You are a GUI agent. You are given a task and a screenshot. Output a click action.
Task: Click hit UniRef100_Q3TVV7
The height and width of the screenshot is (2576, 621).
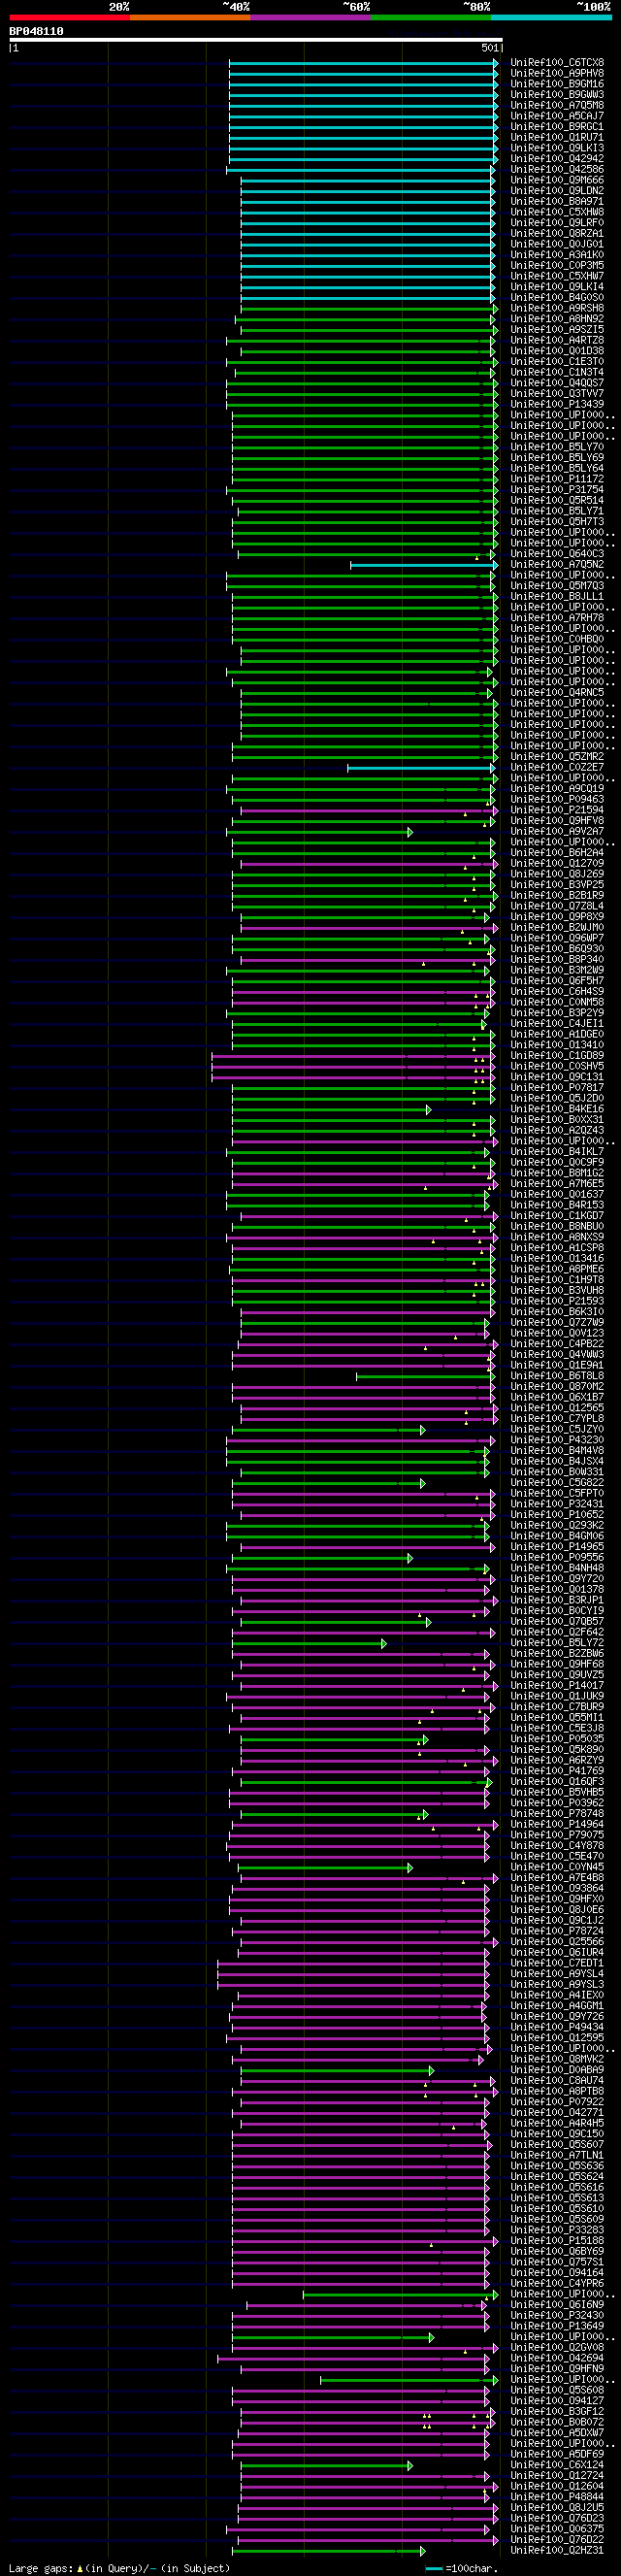pos(557,393)
